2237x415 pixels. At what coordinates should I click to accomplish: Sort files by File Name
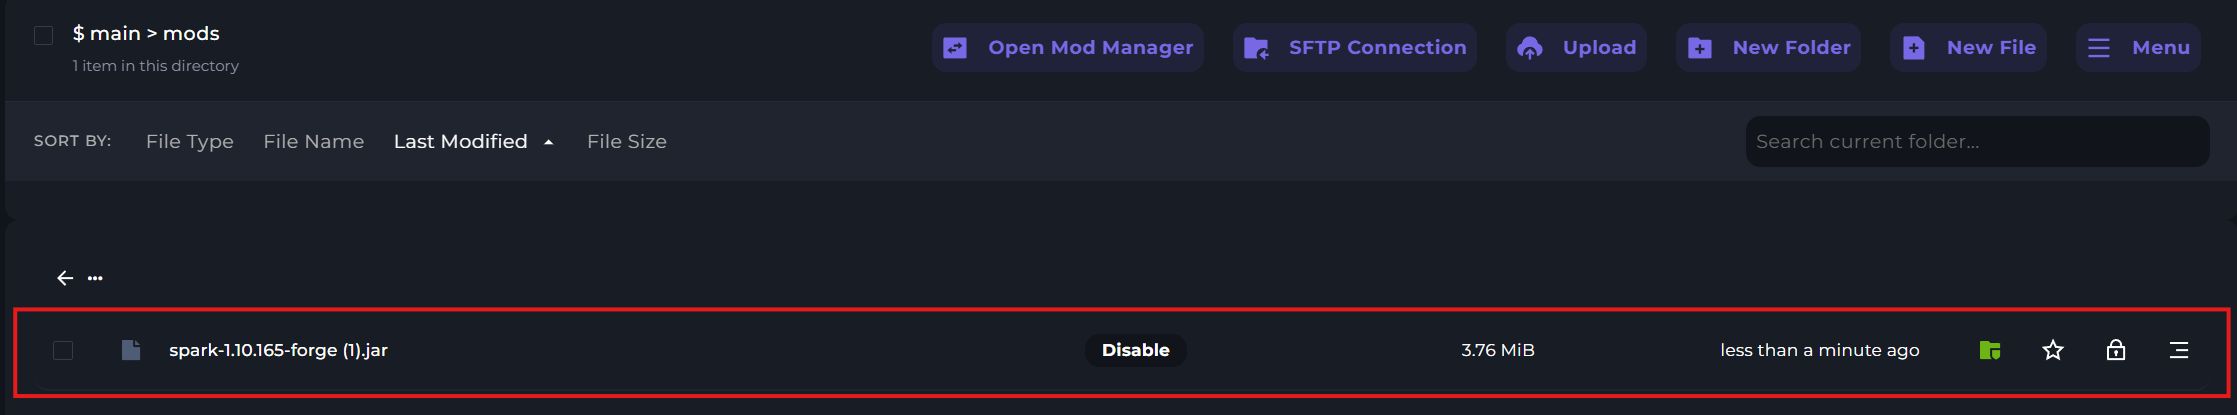click(313, 142)
